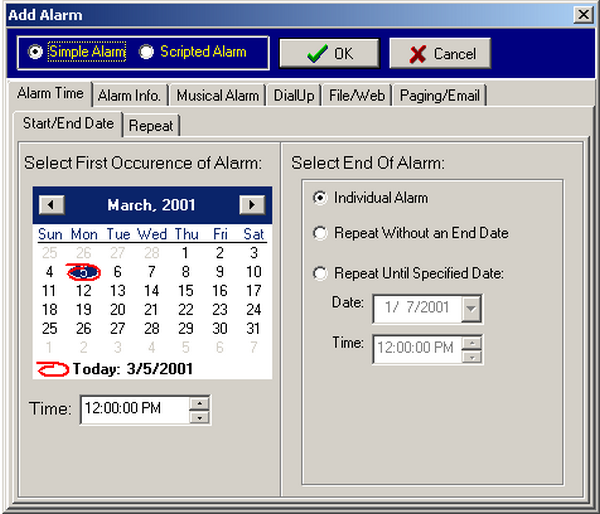The image size is (600, 514).
Task: Select March 8 in the calendar
Action: 186,272
